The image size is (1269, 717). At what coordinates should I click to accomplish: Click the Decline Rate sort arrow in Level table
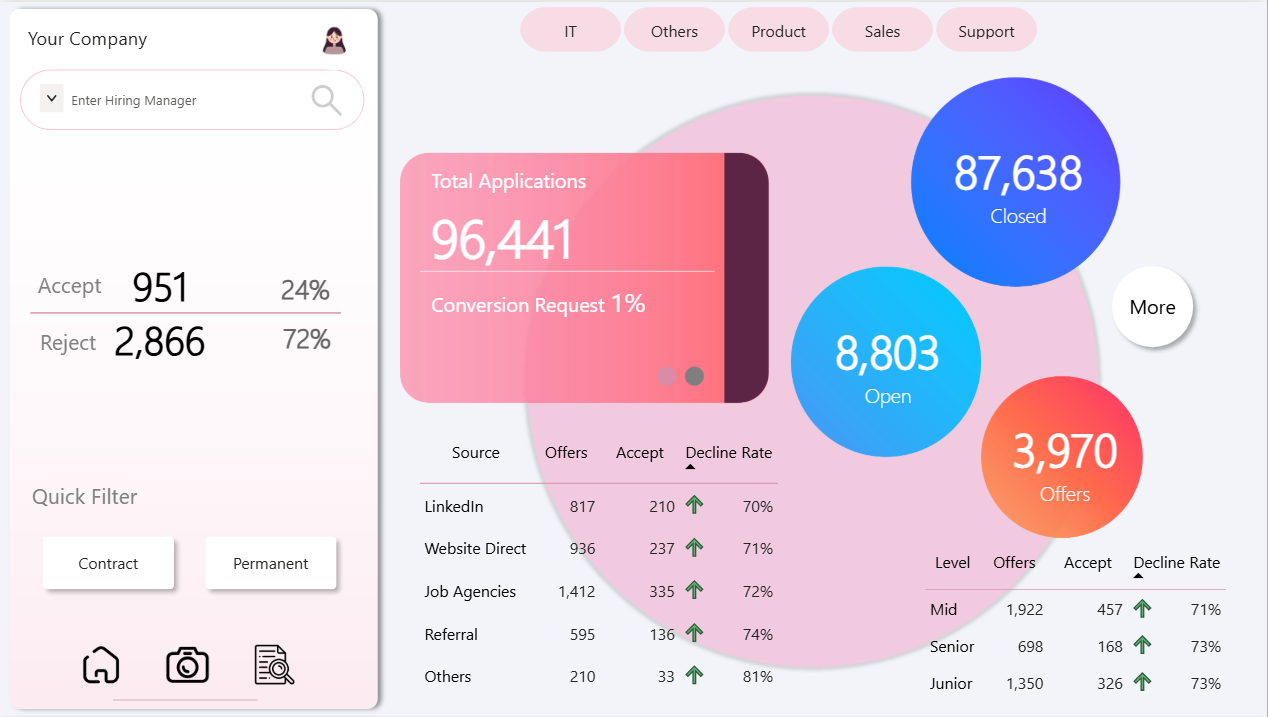click(x=1137, y=576)
